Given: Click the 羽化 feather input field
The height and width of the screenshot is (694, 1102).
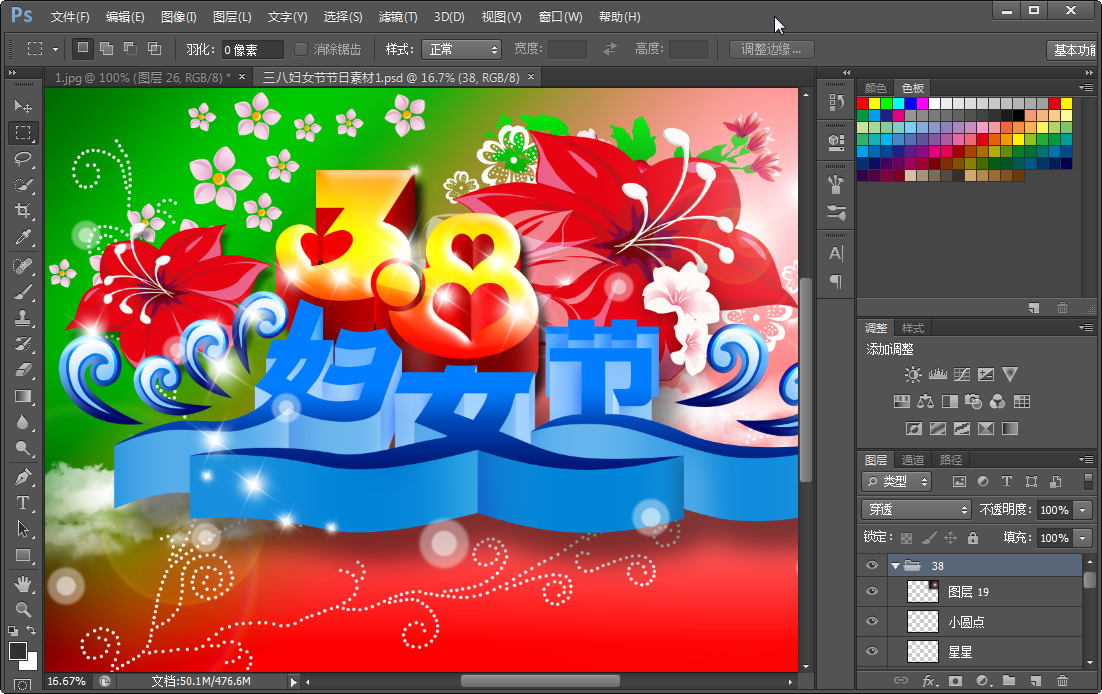Looking at the screenshot, I should [x=252, y=49].
